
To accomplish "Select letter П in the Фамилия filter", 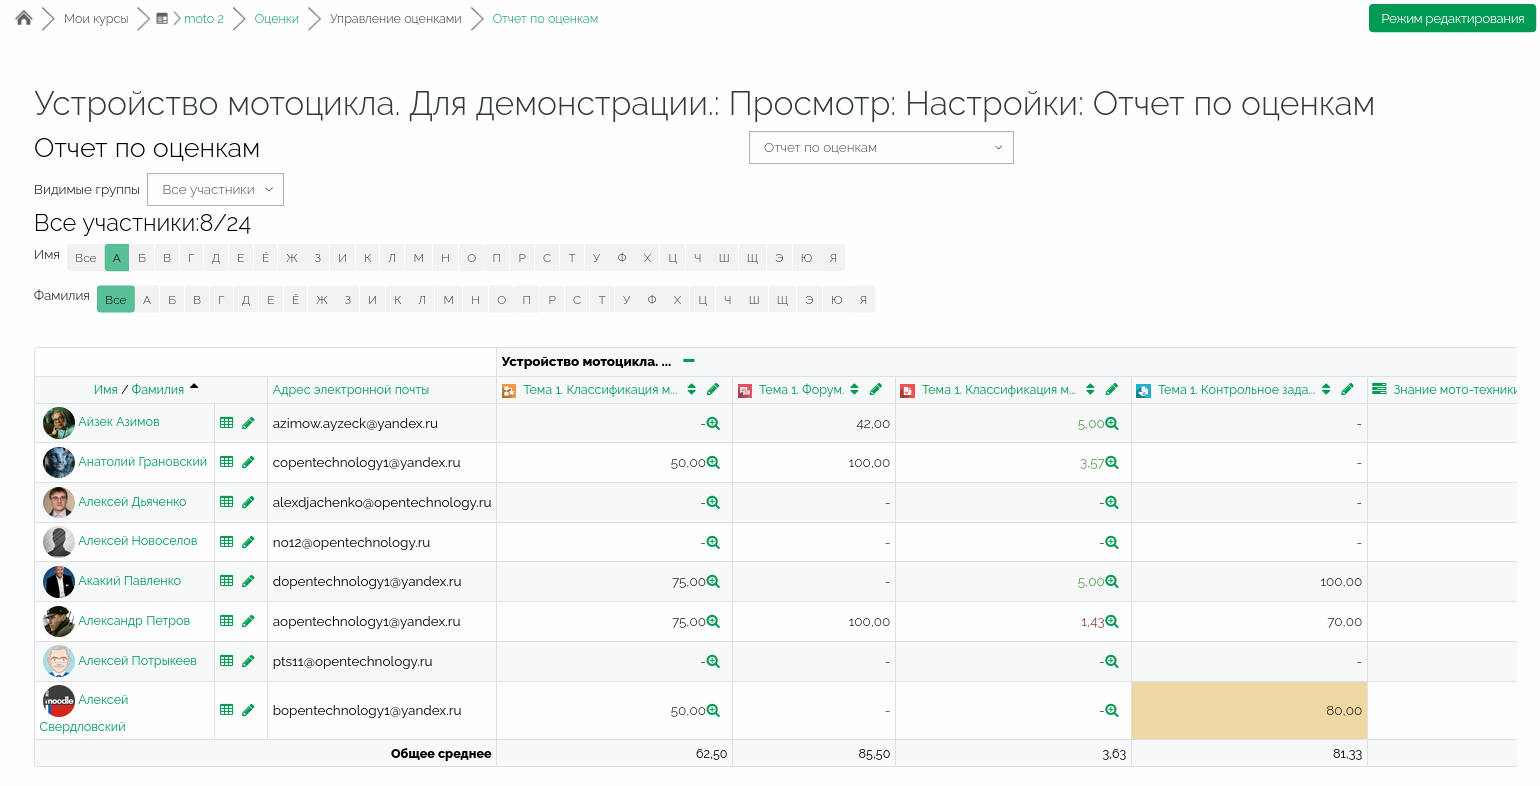I will coord(527,300).
